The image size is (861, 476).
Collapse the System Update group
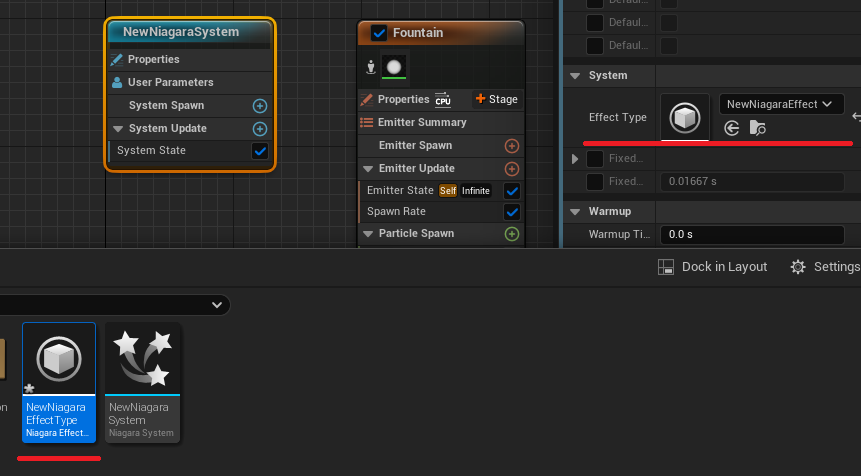click(x=118, y=129)
